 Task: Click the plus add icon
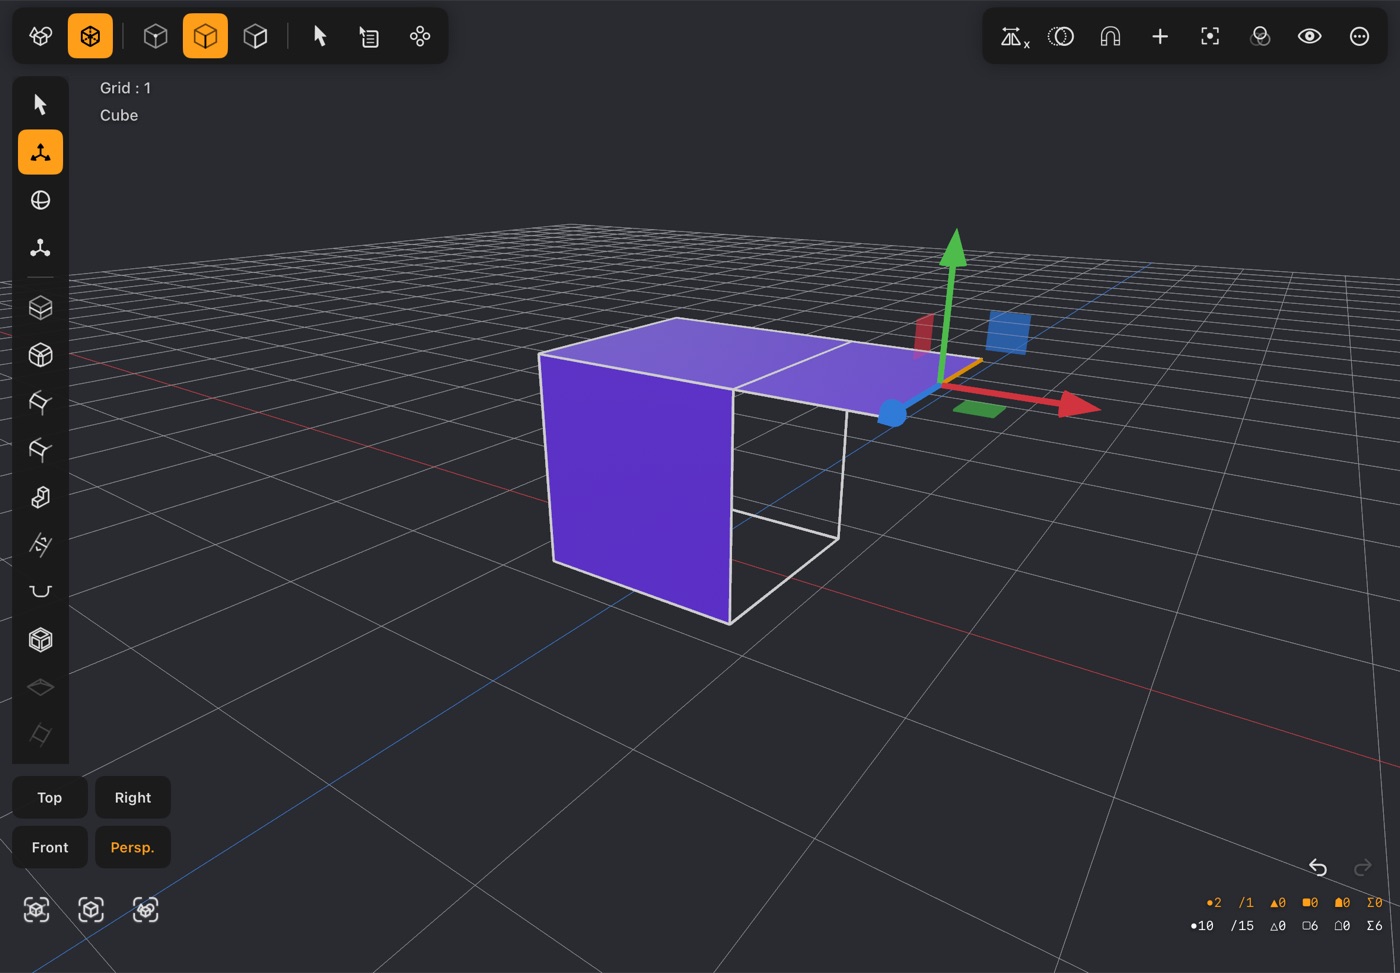click(1160, 37)
